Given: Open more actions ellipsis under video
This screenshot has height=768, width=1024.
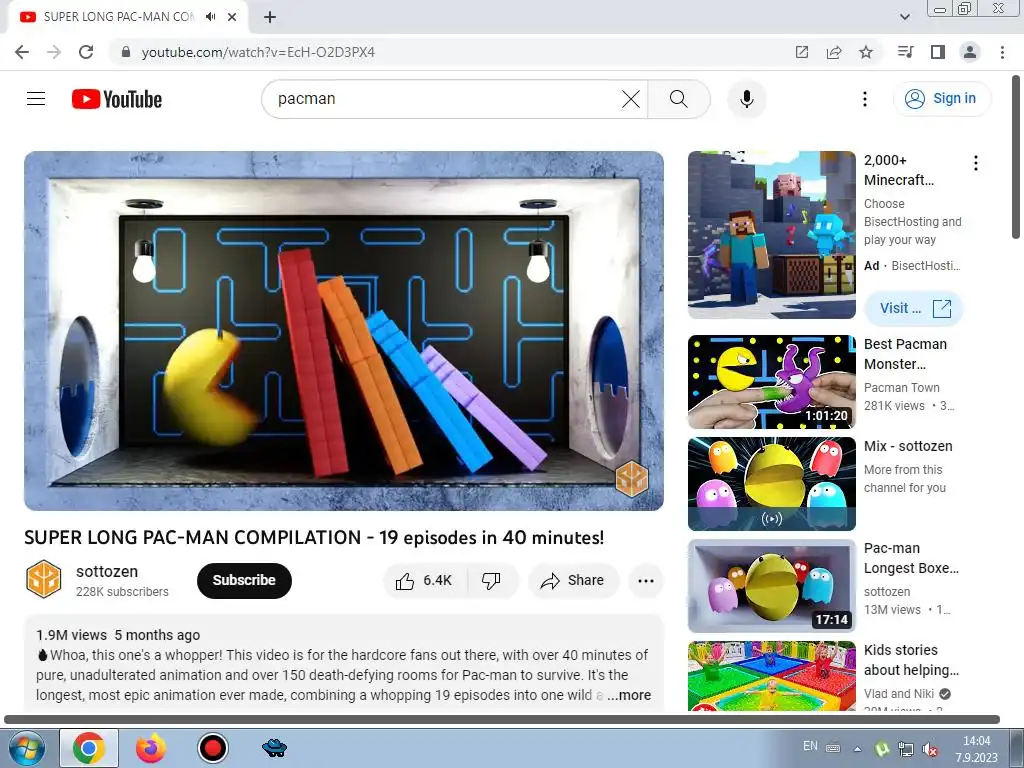Looking at the screenshot, I should tap(646, 581).
